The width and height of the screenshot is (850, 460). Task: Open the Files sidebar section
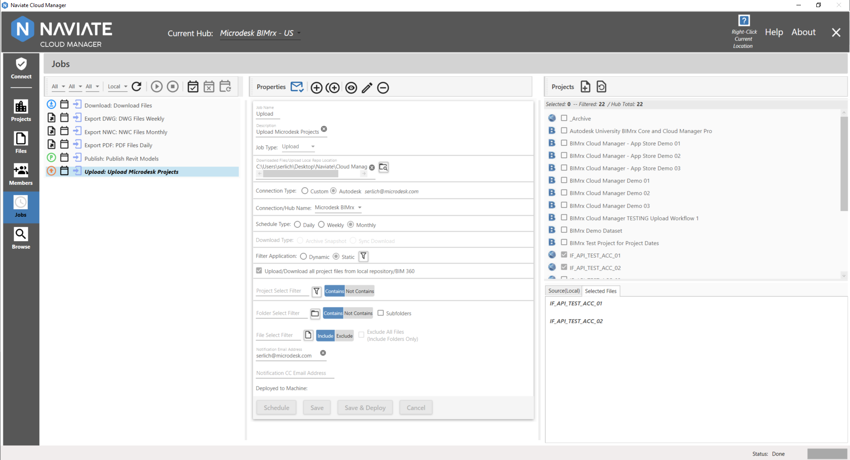tap(21, 142)
